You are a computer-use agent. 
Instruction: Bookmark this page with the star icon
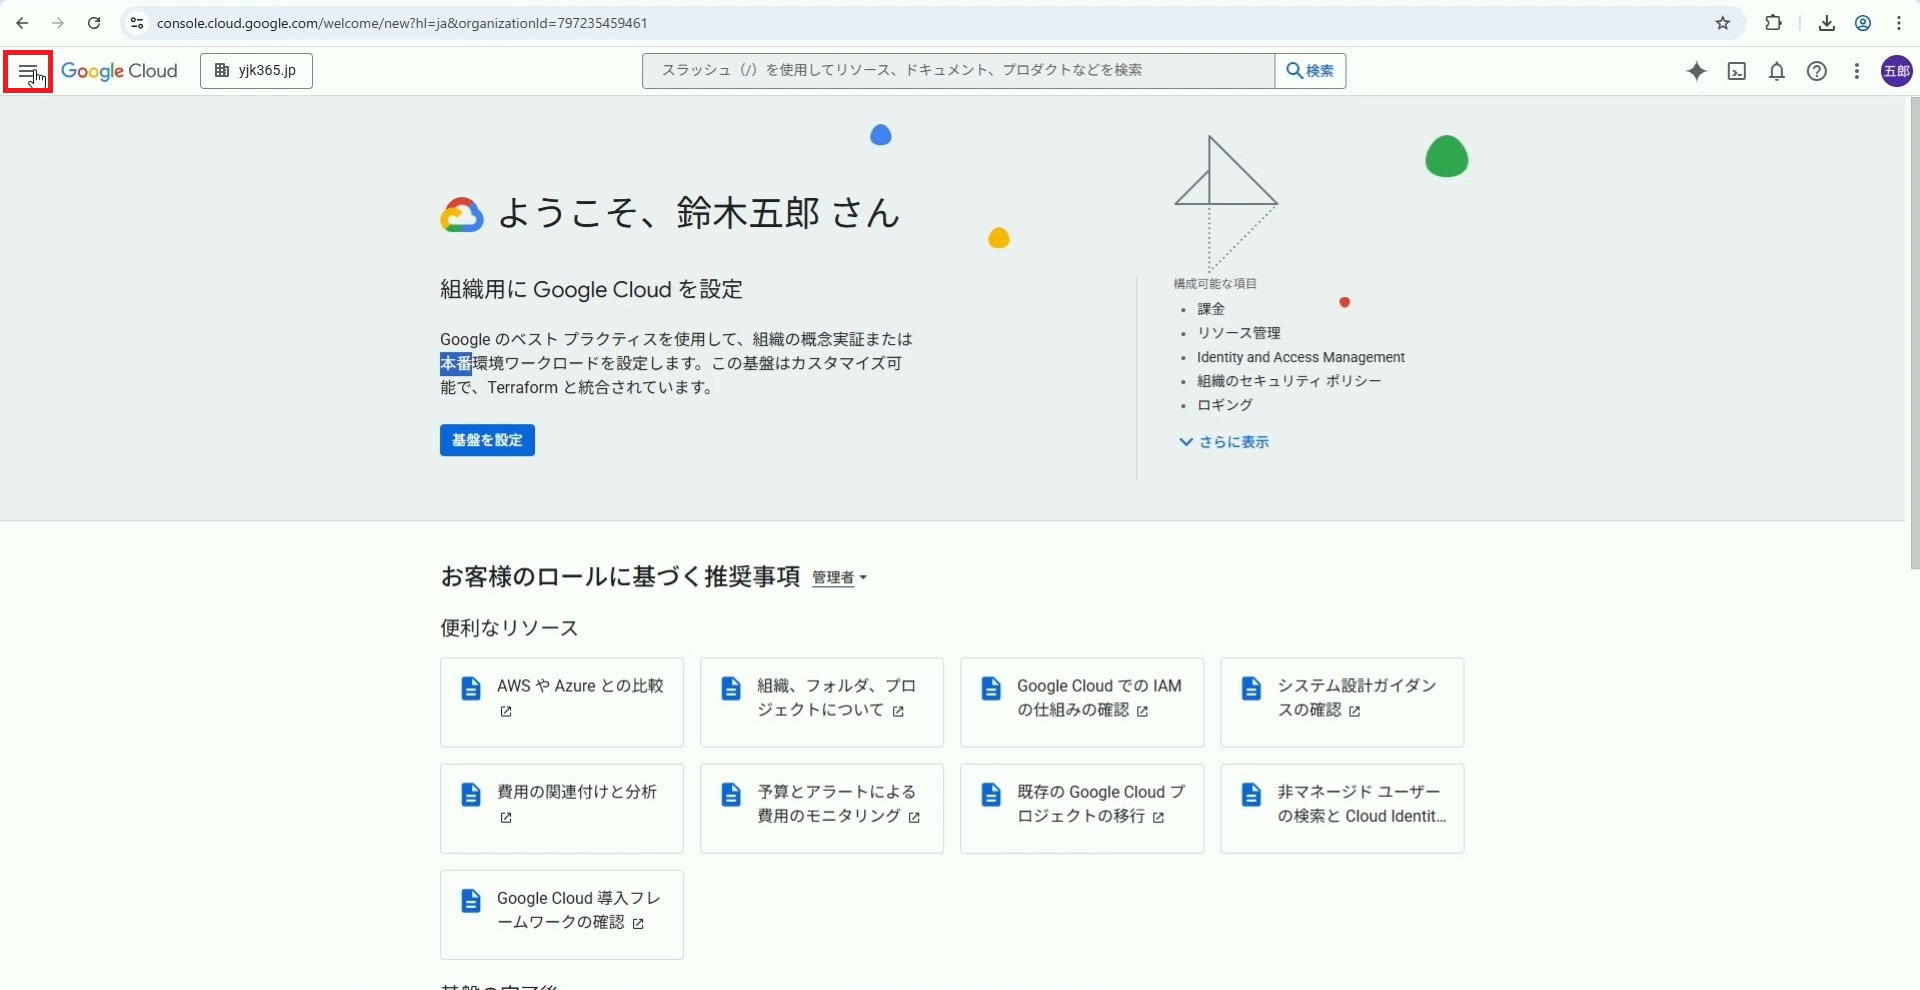click(x=1723, y=23)
